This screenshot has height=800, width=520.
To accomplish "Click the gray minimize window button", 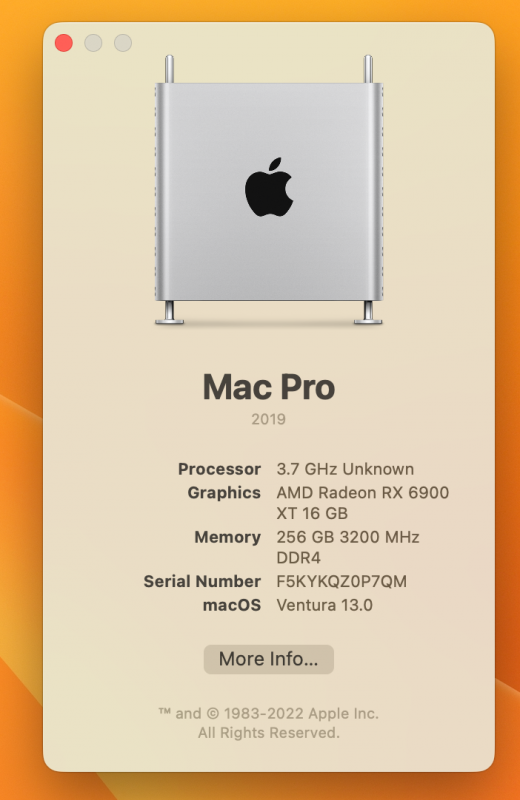I will 93,43.
